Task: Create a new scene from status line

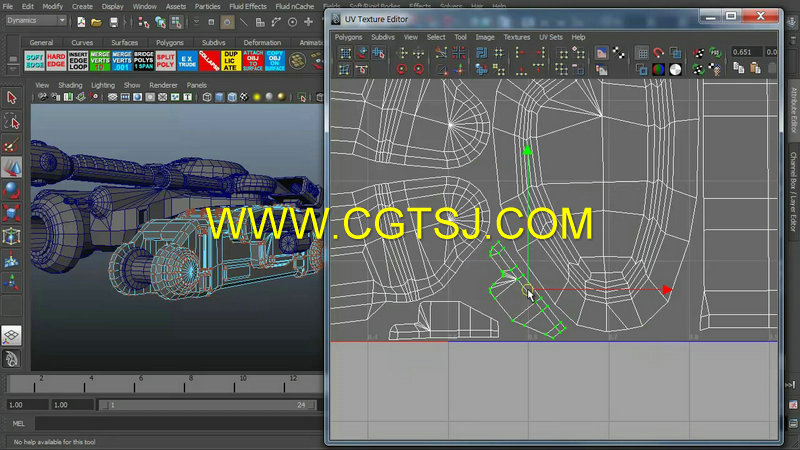Action: (81, 22)
